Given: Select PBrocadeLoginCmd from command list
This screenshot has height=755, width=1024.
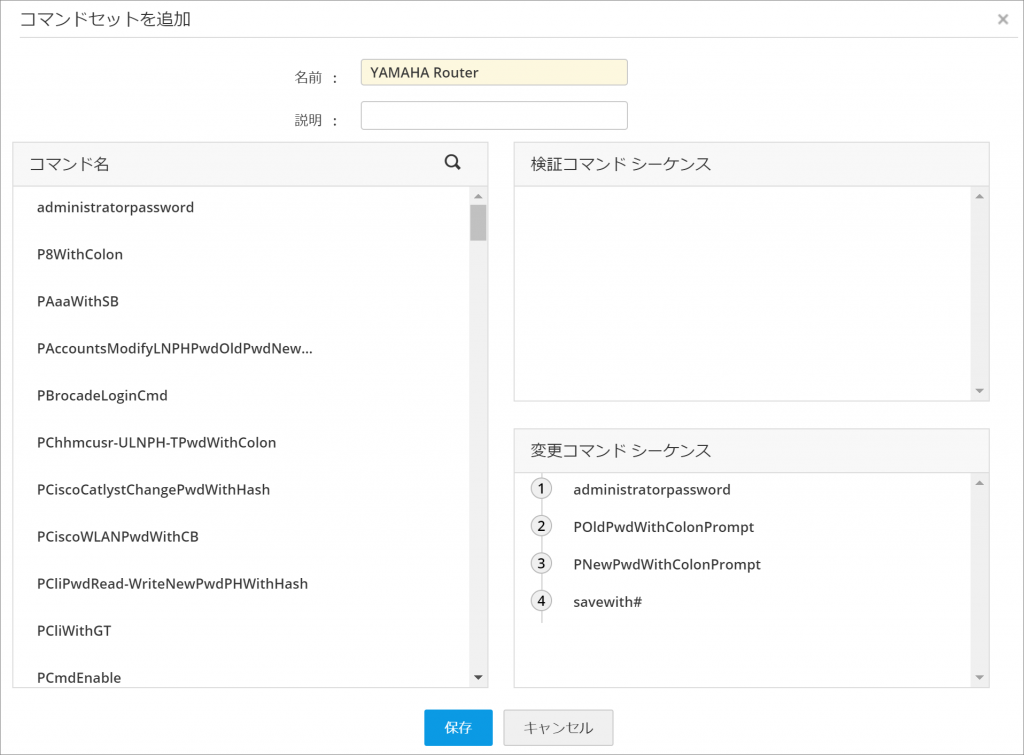Looking at the screenshot, I should coord(102,395).
